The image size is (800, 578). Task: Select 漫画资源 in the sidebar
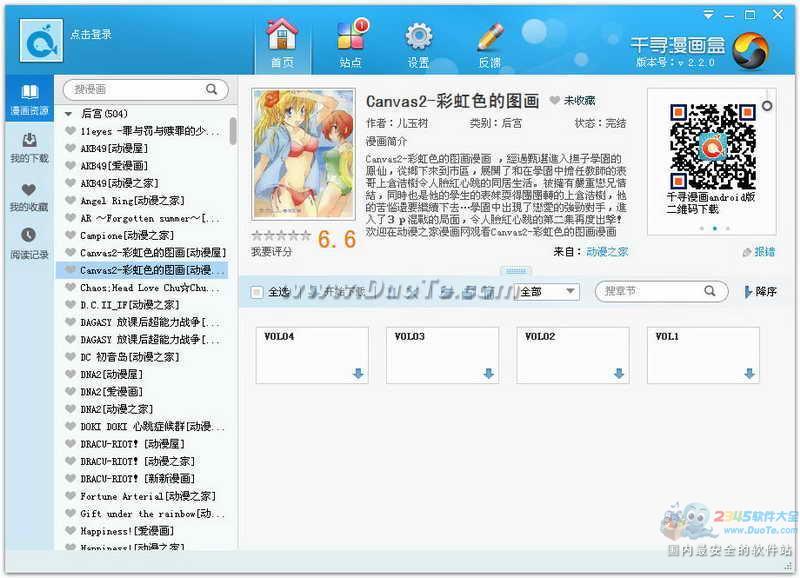(29, 99)
